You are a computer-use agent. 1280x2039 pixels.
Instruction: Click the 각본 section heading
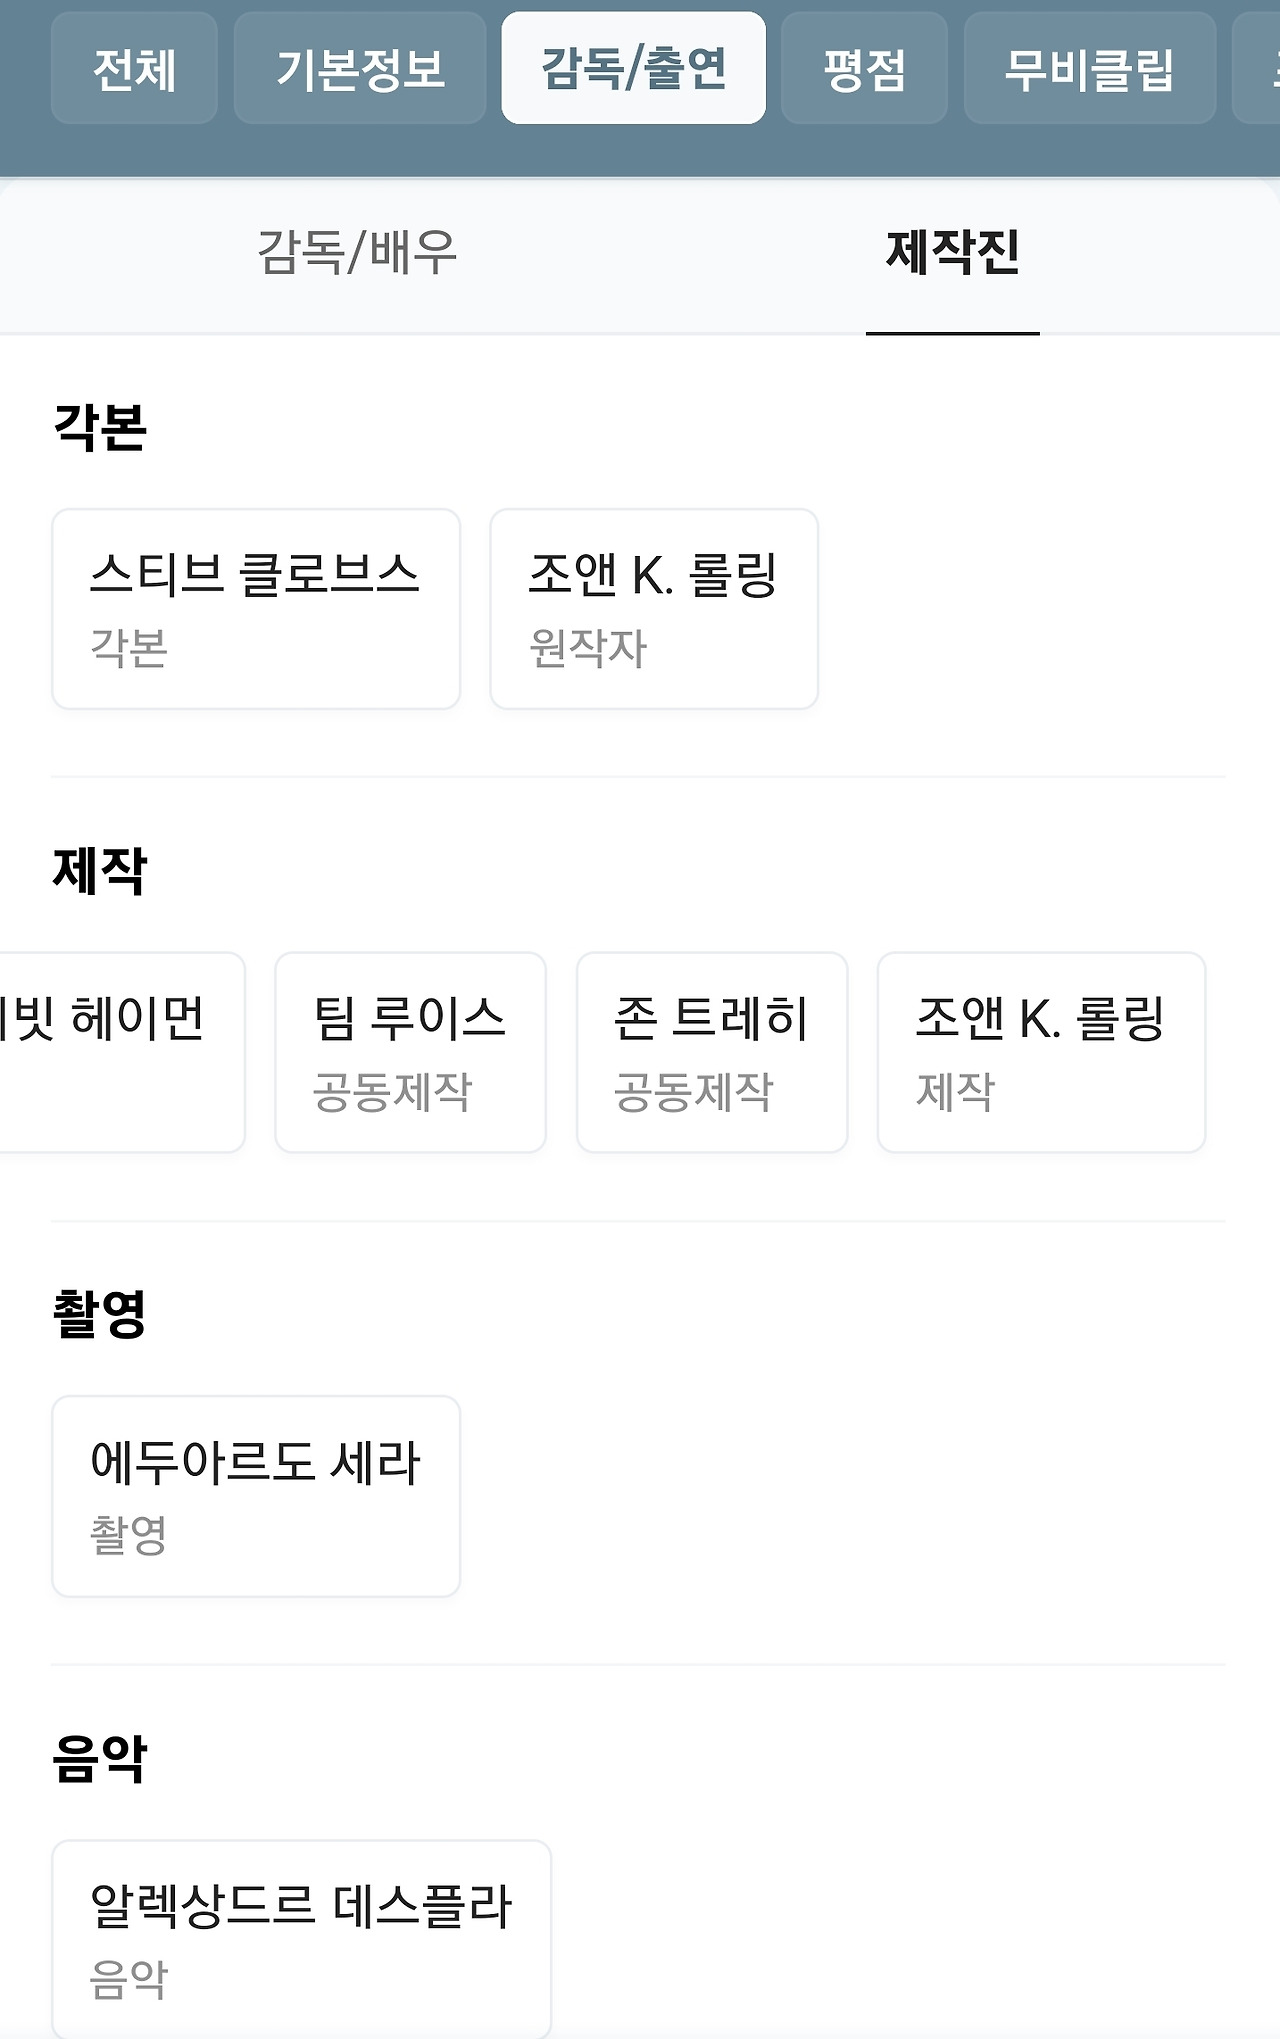[99, 428]
